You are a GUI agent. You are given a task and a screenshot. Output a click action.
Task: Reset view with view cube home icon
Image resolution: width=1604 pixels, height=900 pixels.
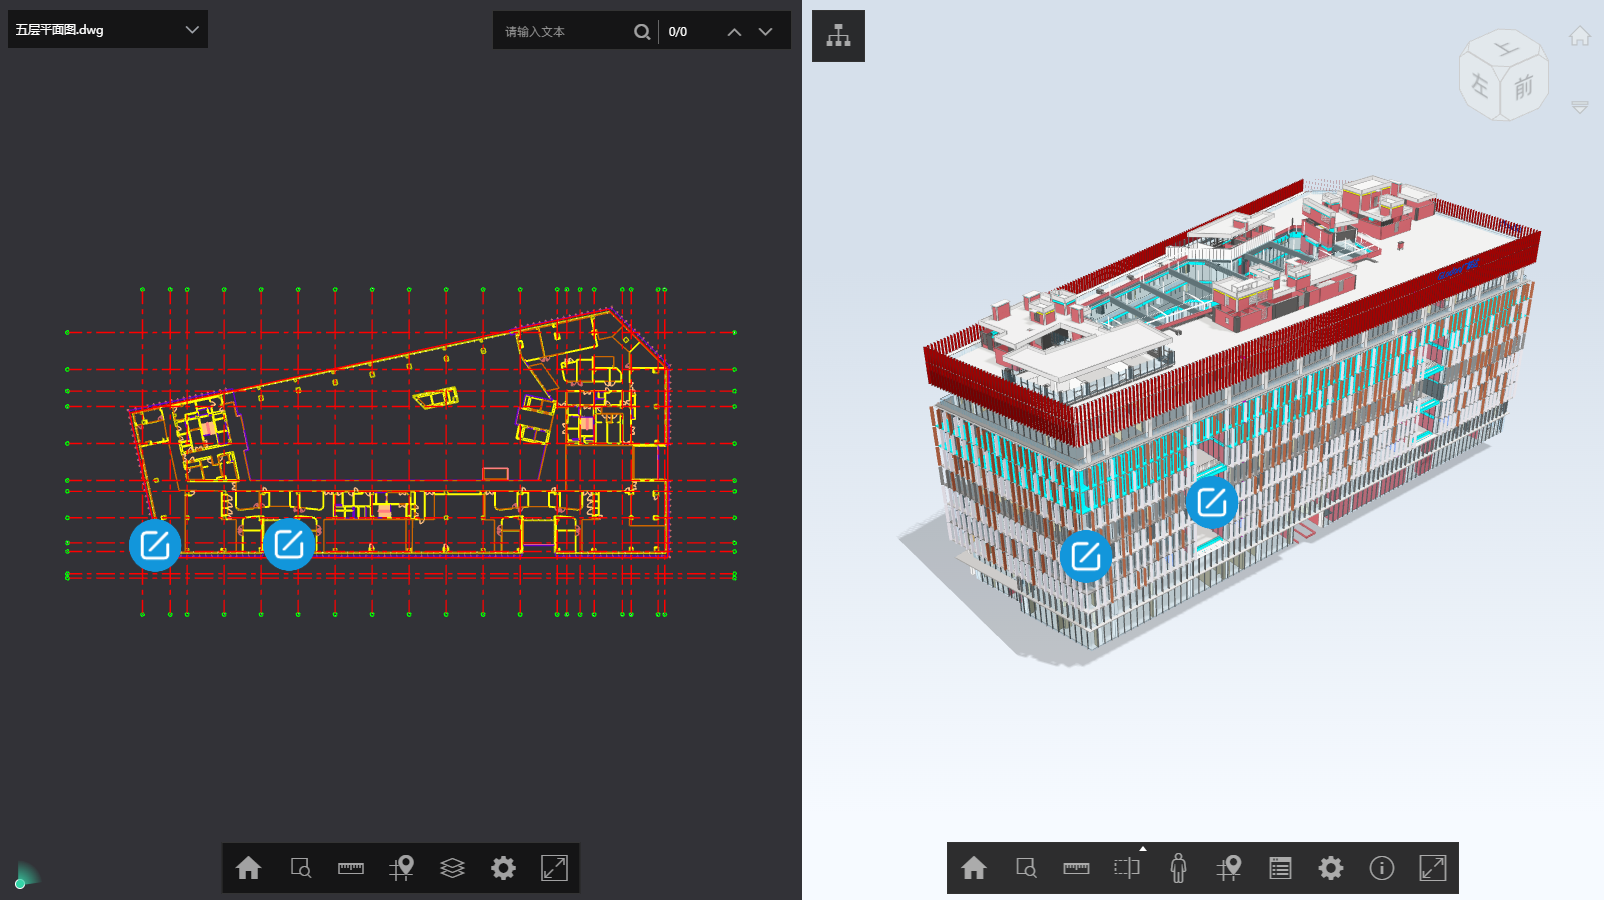[x=1580, y=37]
